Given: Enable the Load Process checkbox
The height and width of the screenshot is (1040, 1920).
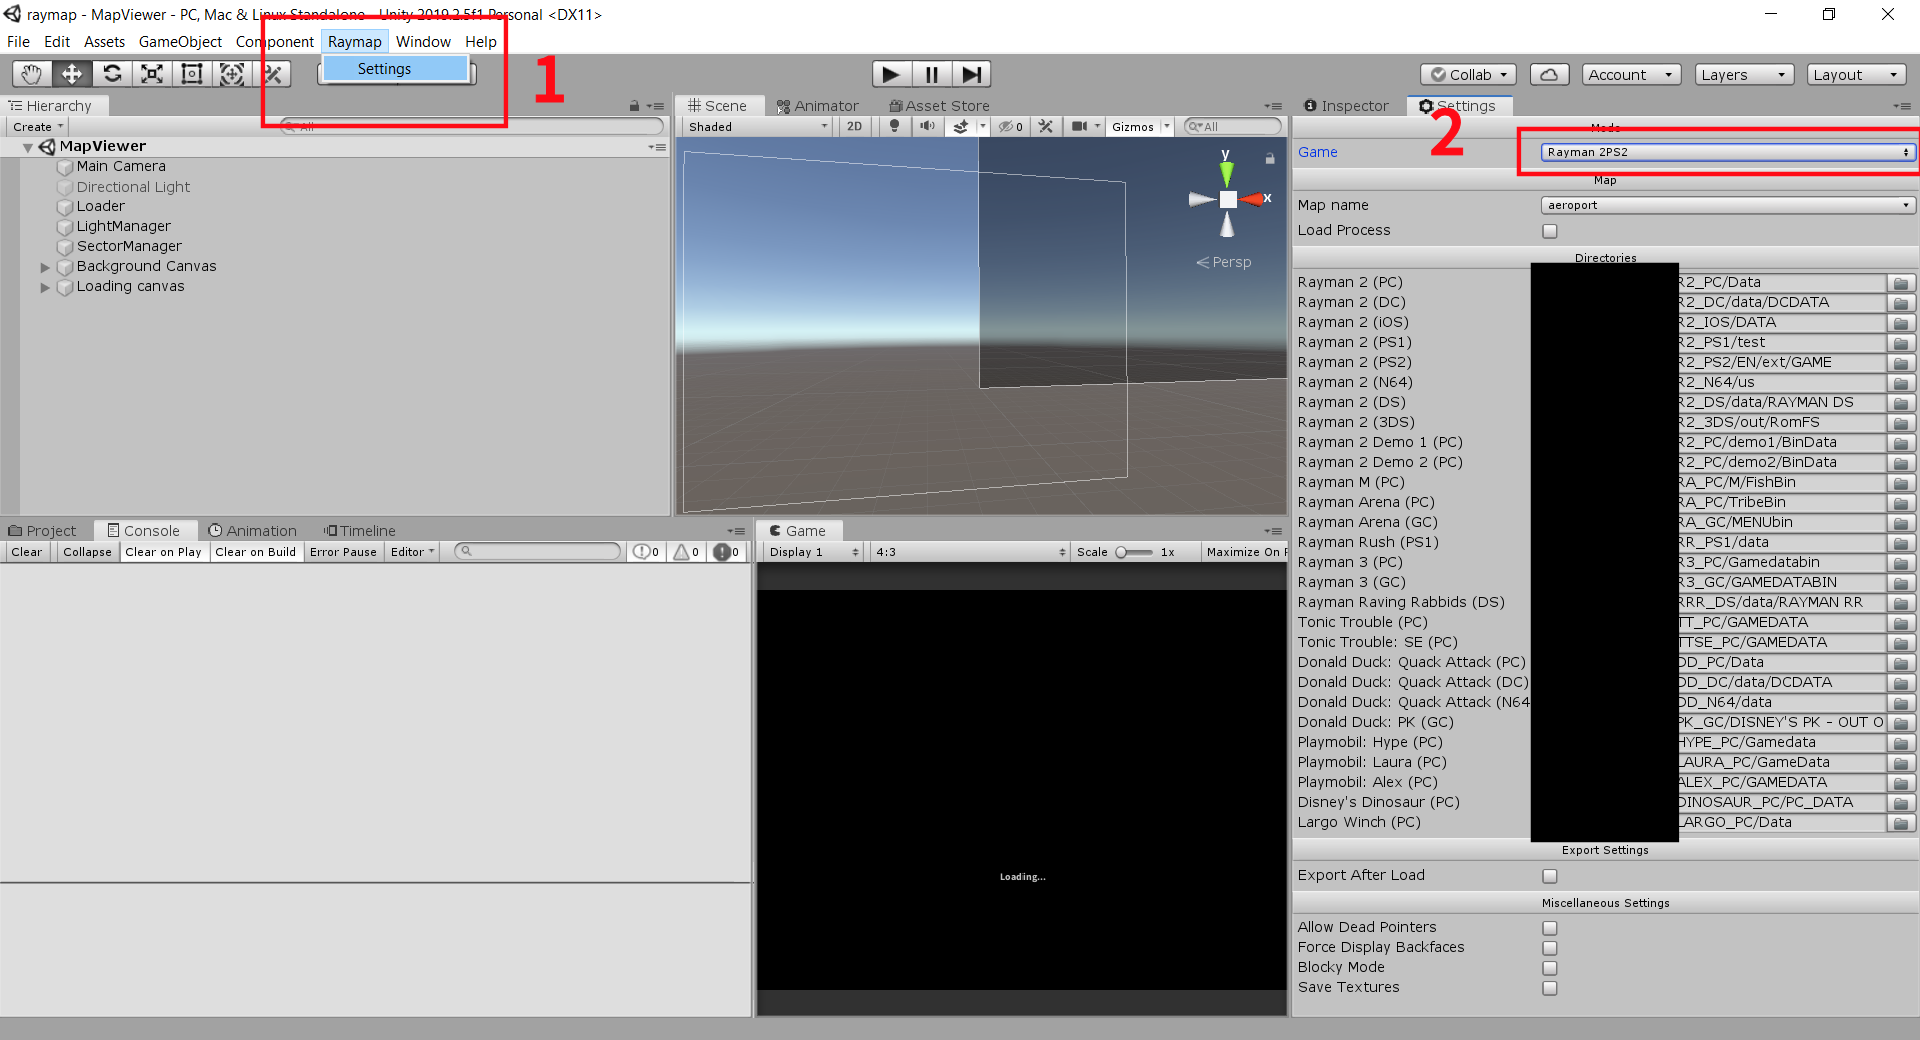Looking at the screenshot, I should pos(1550,231).
